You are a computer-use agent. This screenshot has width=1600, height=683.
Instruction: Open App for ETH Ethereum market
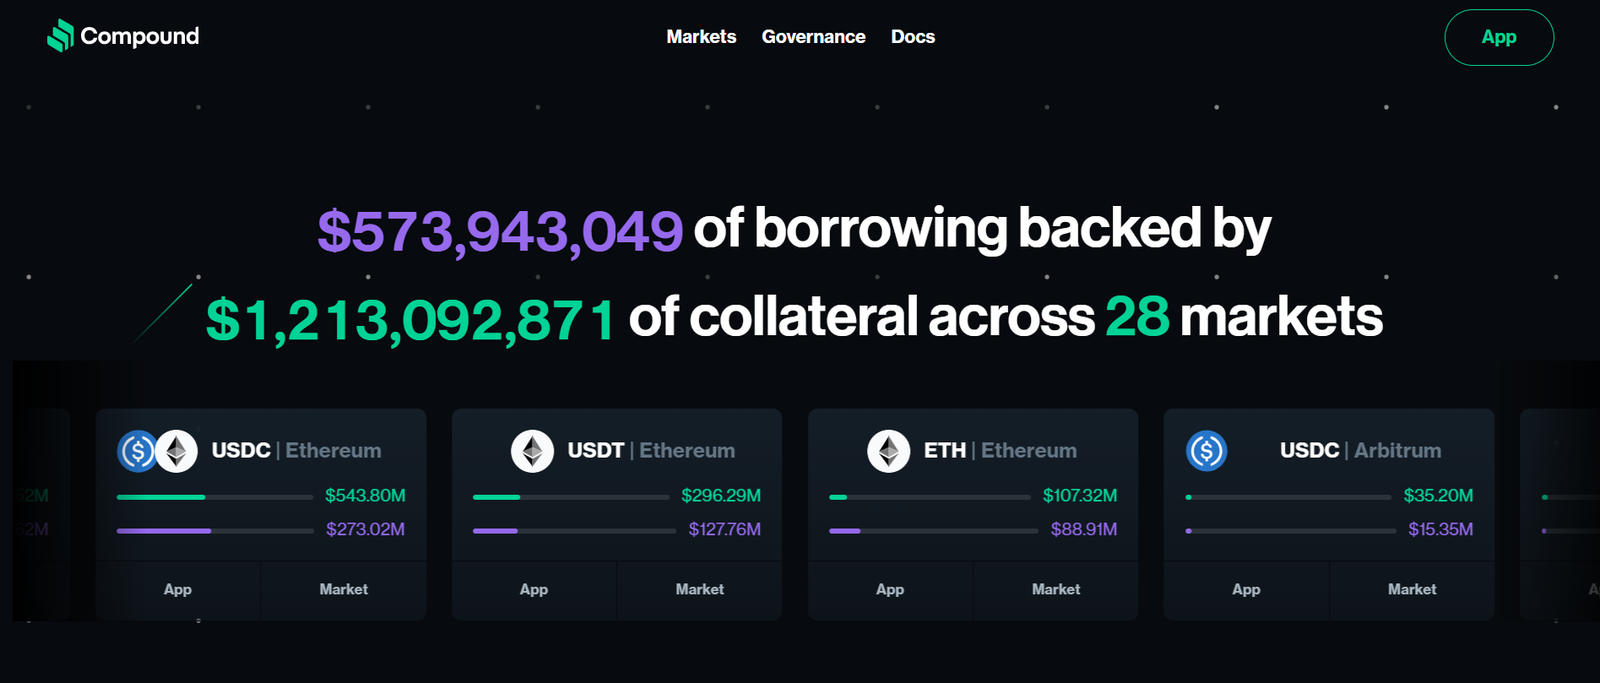click(890, 590)
